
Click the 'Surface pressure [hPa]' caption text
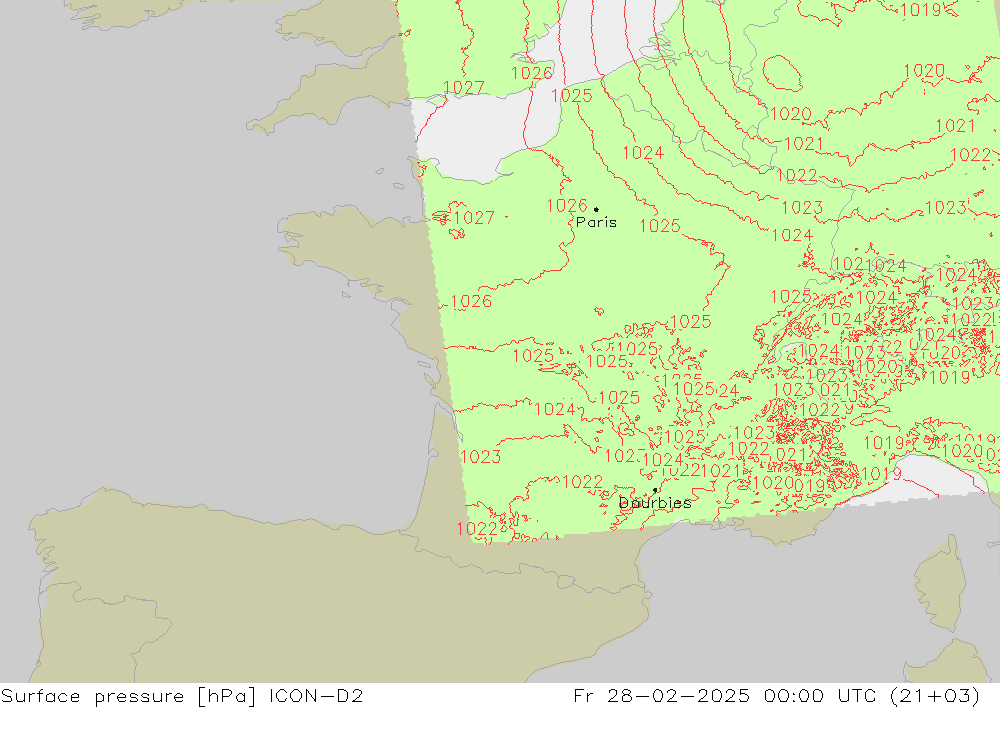coord(128,696)
